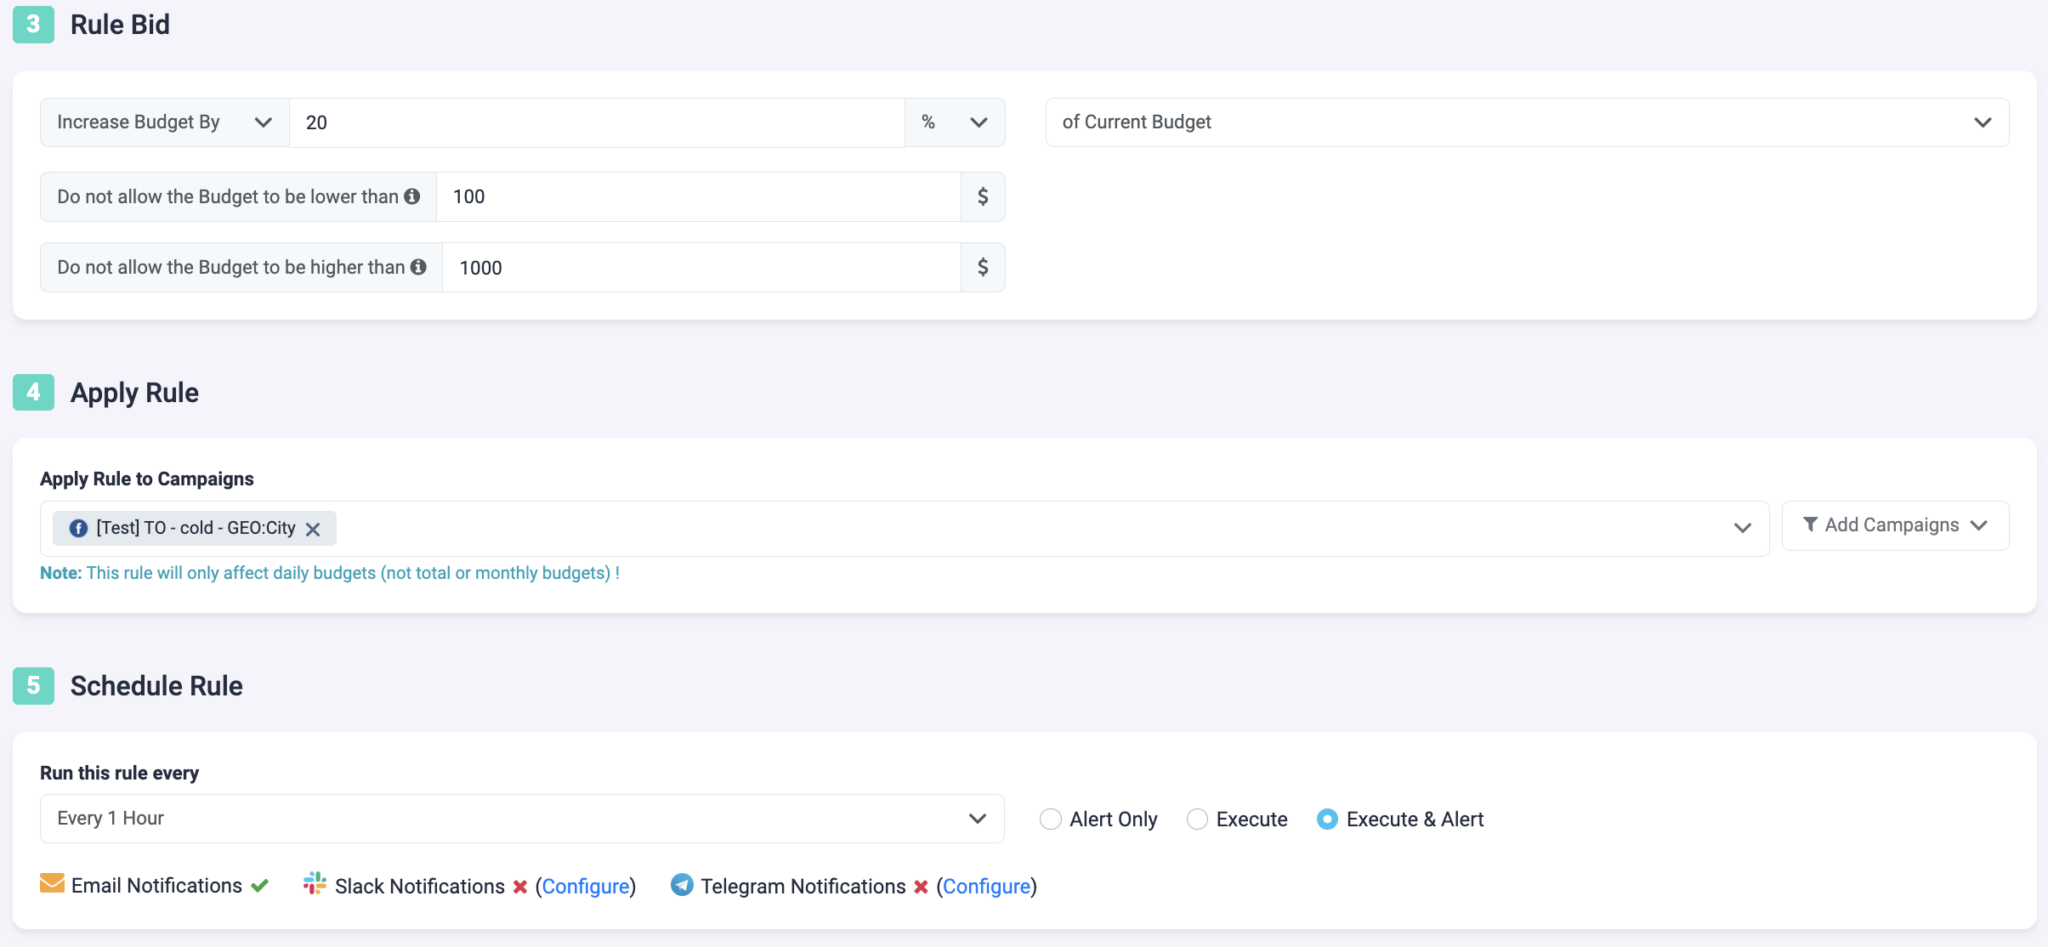Click the budget higher-than info icon
The width and height of the screenshot is (2048, 947).
pyautogui.click(x=417, y=267)
